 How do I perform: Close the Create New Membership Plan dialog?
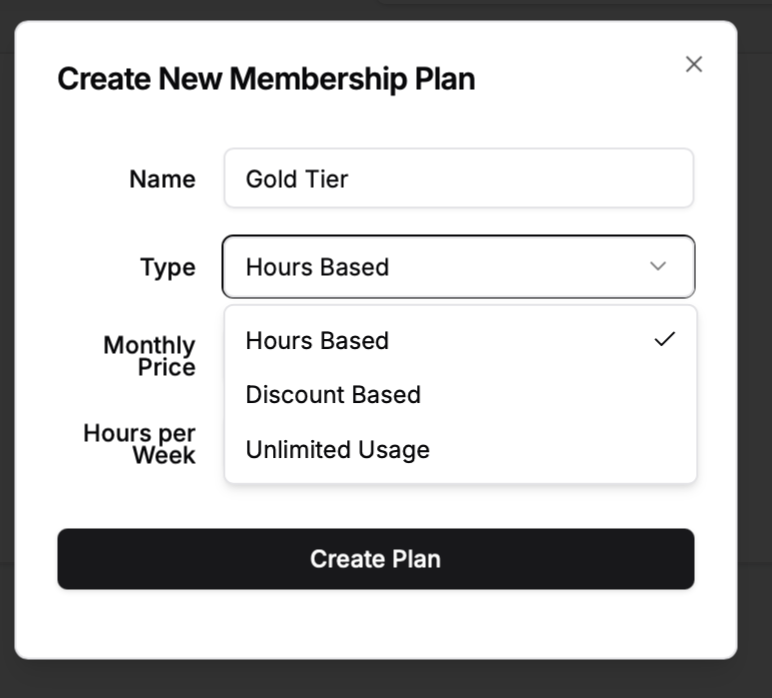(694, 65)
